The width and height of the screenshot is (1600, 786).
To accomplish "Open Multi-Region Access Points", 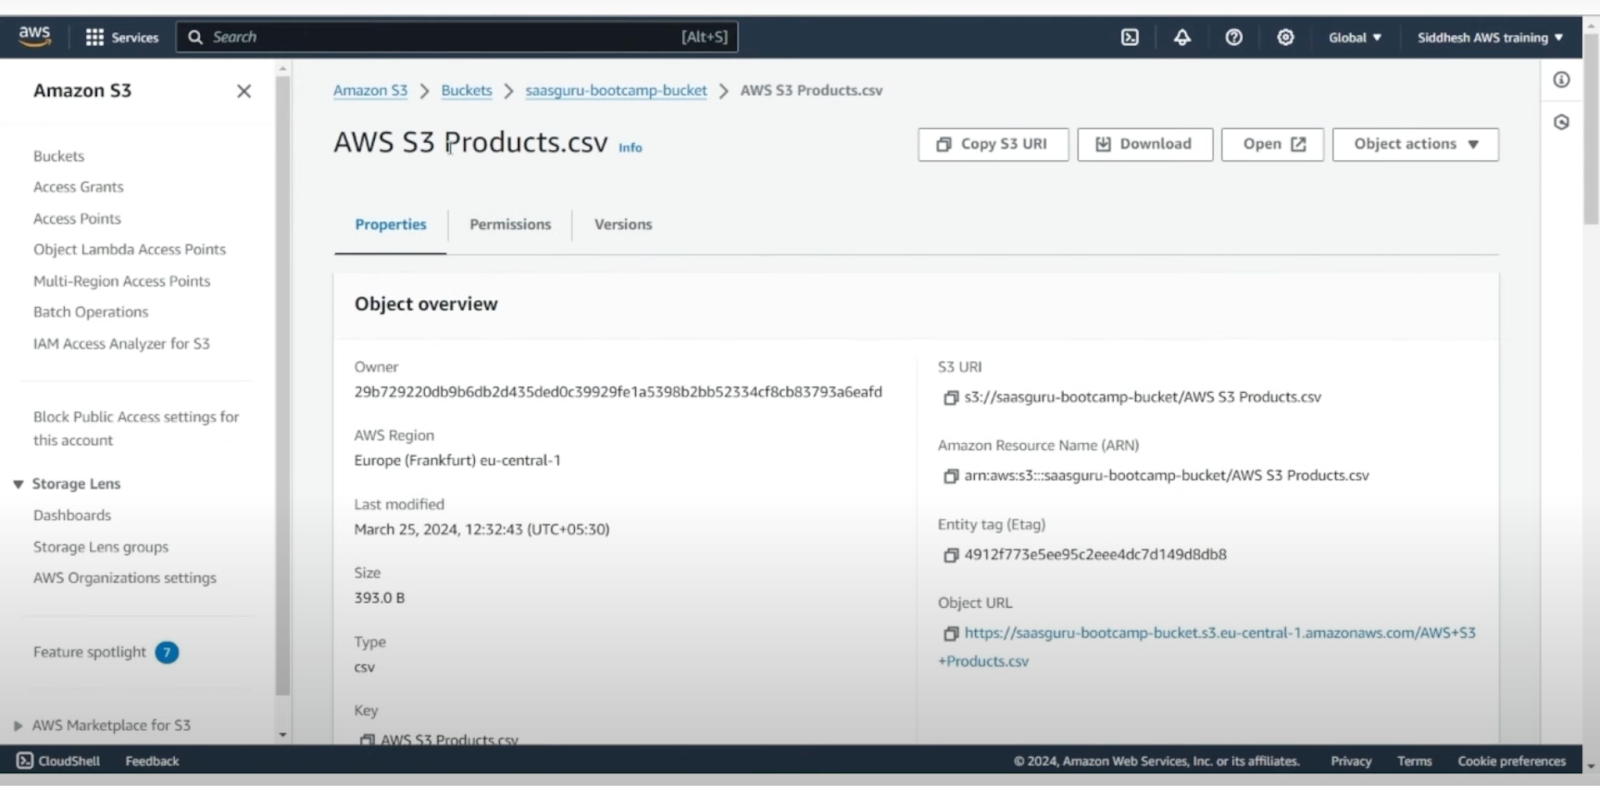I will click(122, 282).
